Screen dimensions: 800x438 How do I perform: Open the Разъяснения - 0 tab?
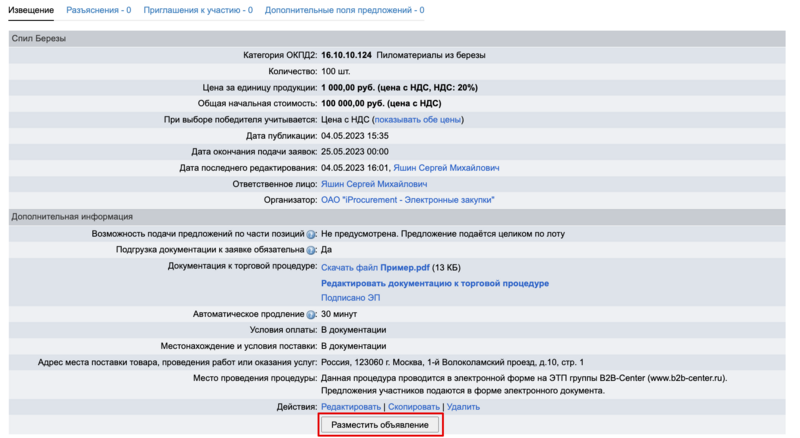click(98, 10)
